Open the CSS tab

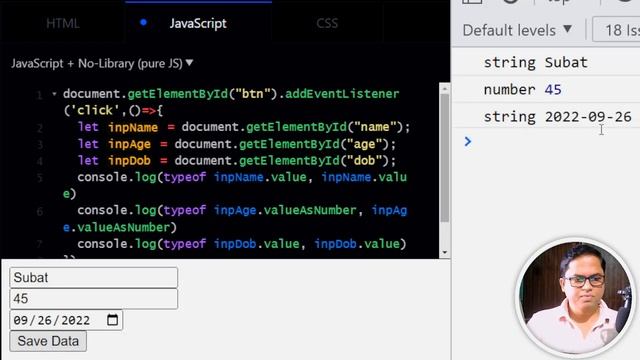[327, 23]
